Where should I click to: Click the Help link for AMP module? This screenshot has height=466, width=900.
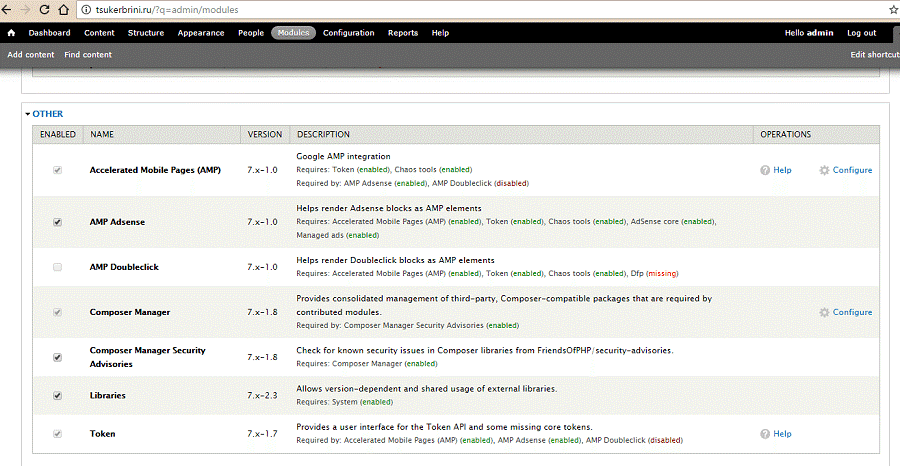782,170
